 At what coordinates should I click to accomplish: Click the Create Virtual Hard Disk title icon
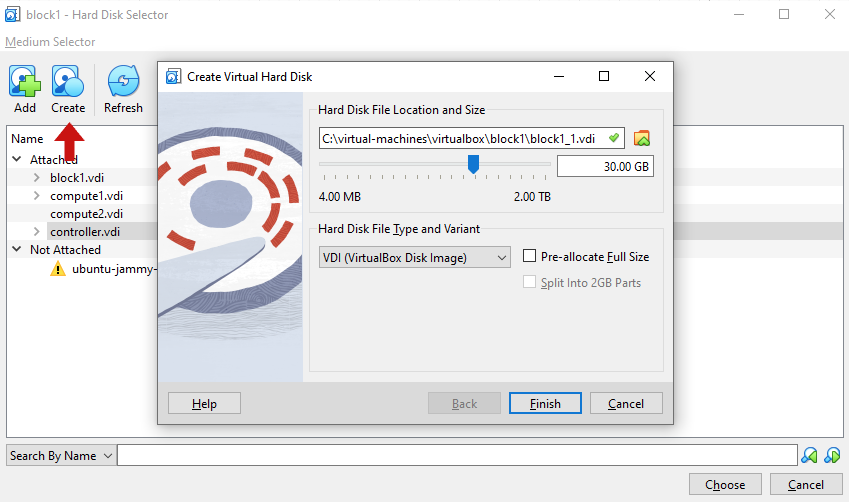point(173,76)
